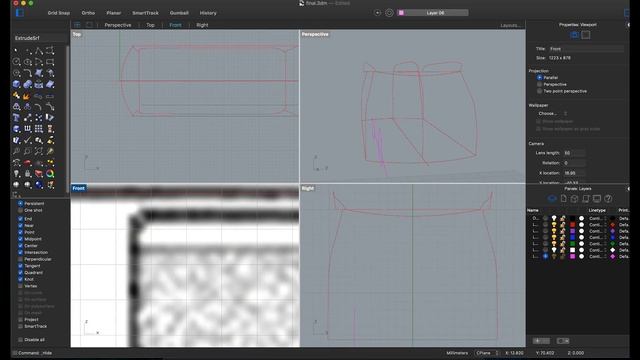
Task: Click the padlock Lock objects icon
Action: point(28,174)
